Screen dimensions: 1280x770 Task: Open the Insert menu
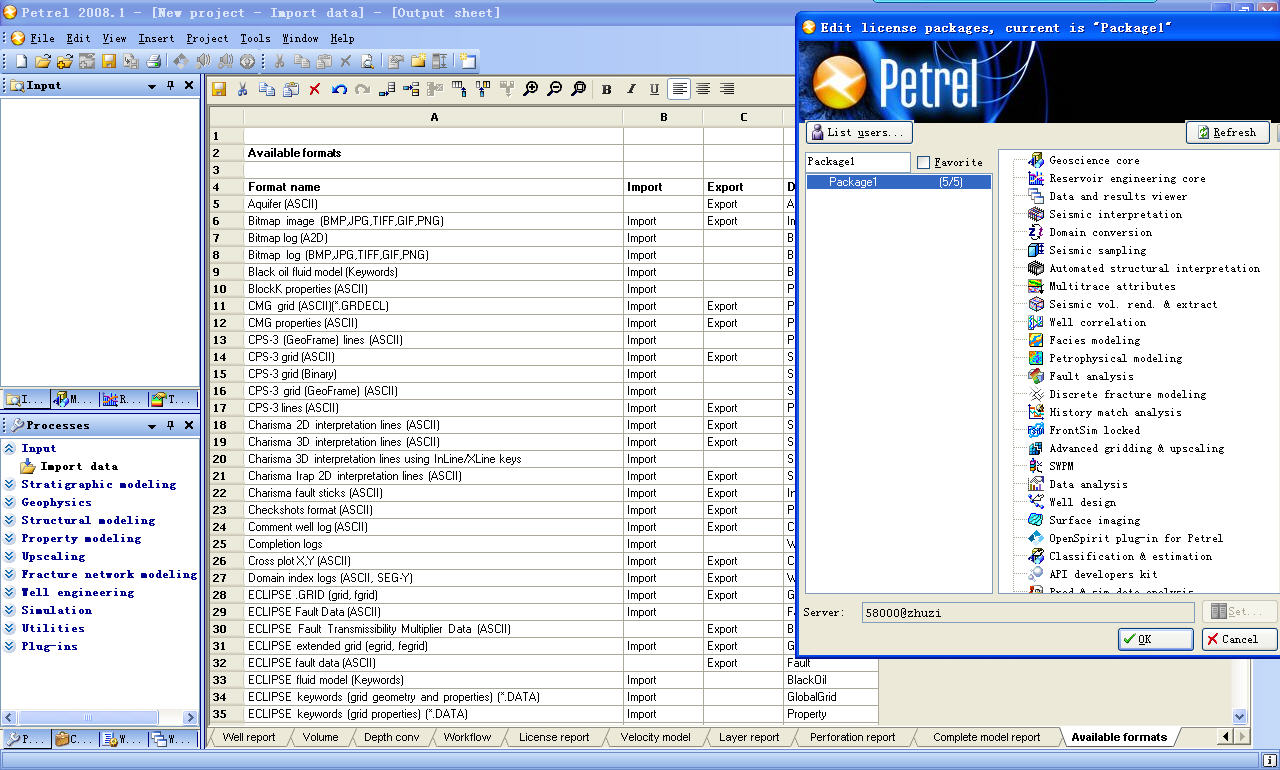click(156, 38)
